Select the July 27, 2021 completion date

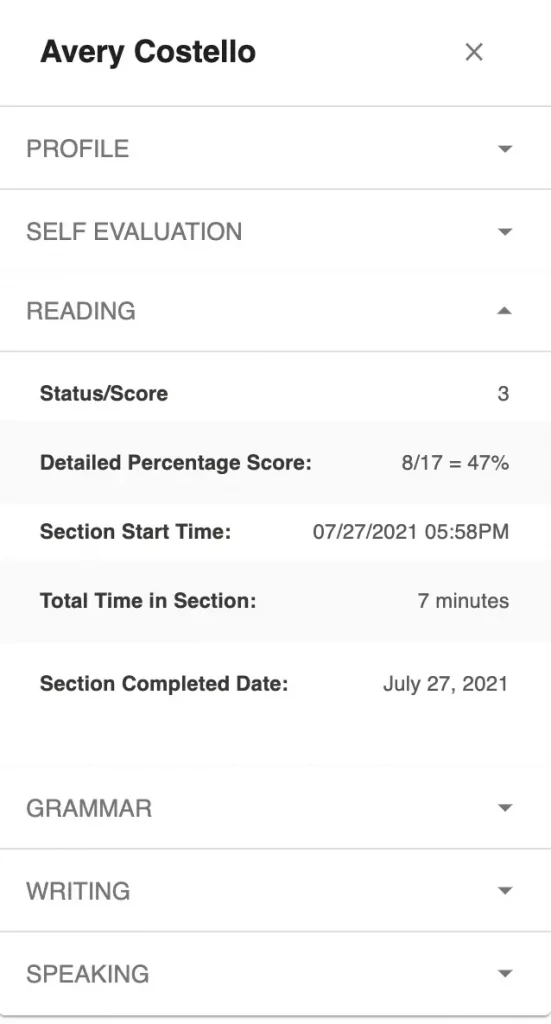[x=445, y=684]
